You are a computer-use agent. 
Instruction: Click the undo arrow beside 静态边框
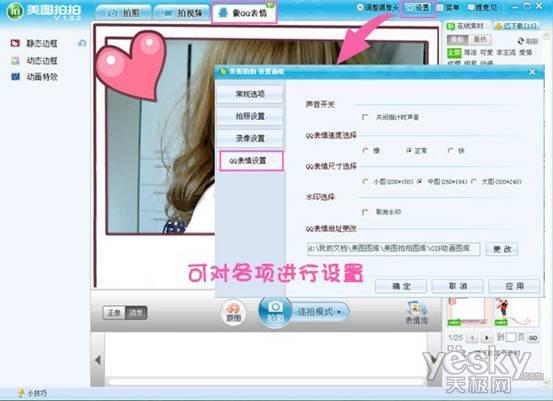tap(82, 43)
